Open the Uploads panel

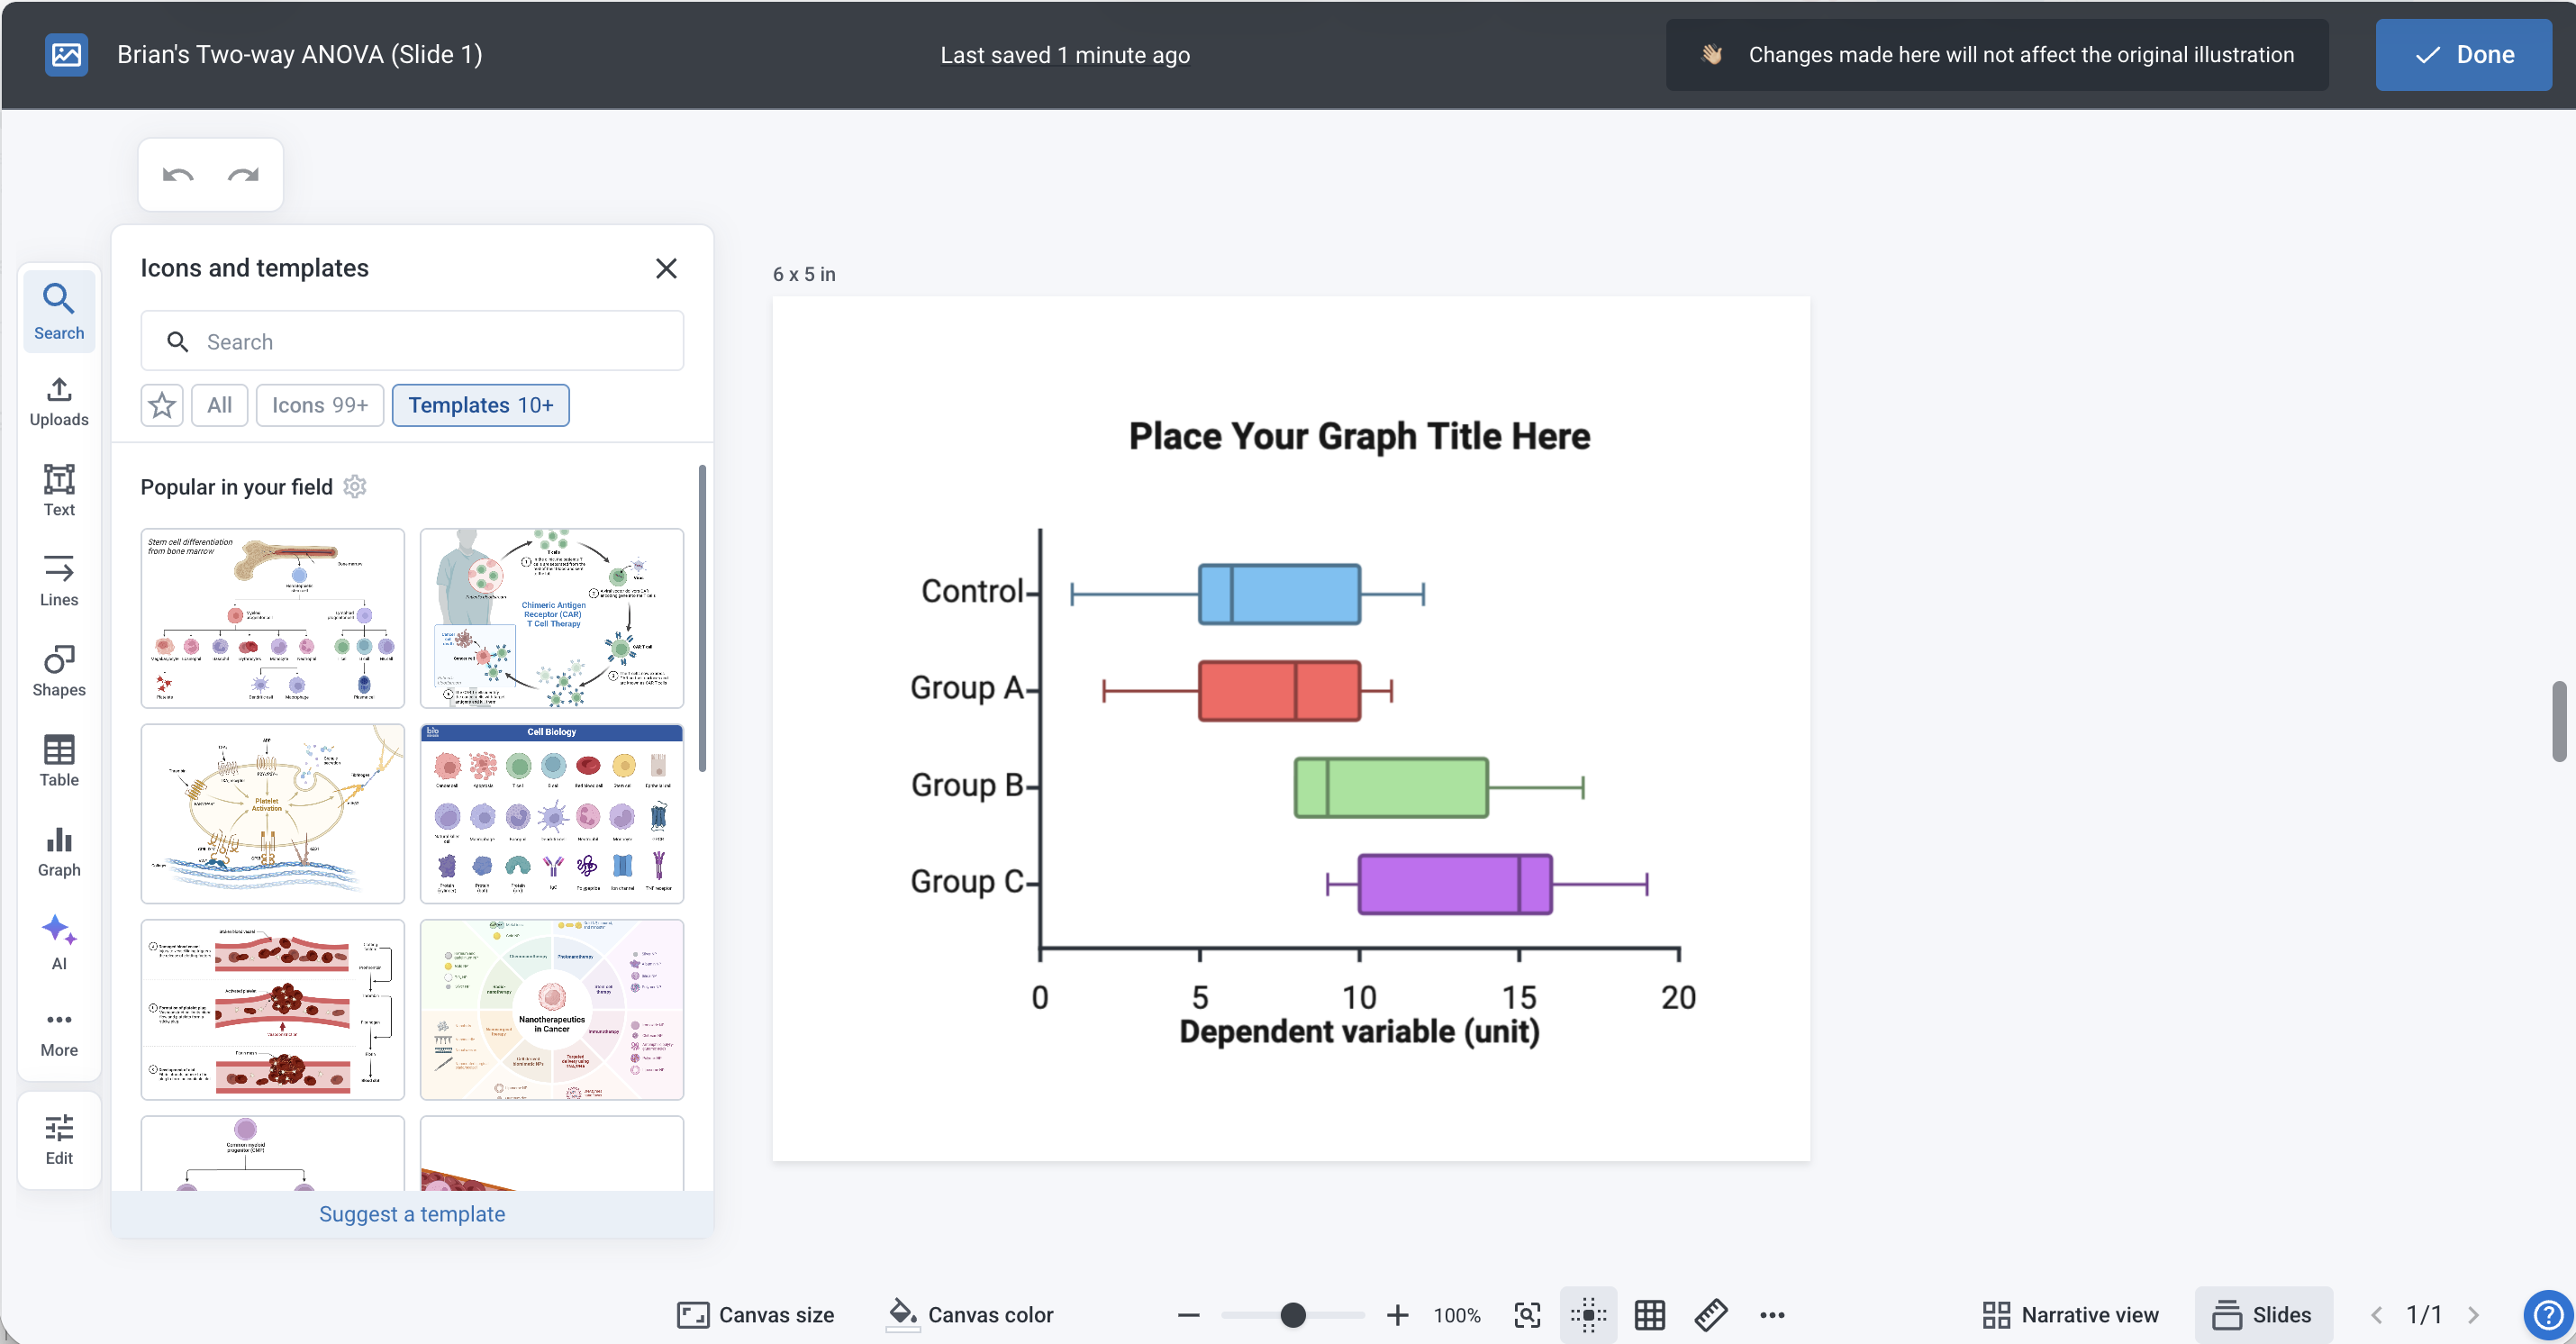coord(59,401)
